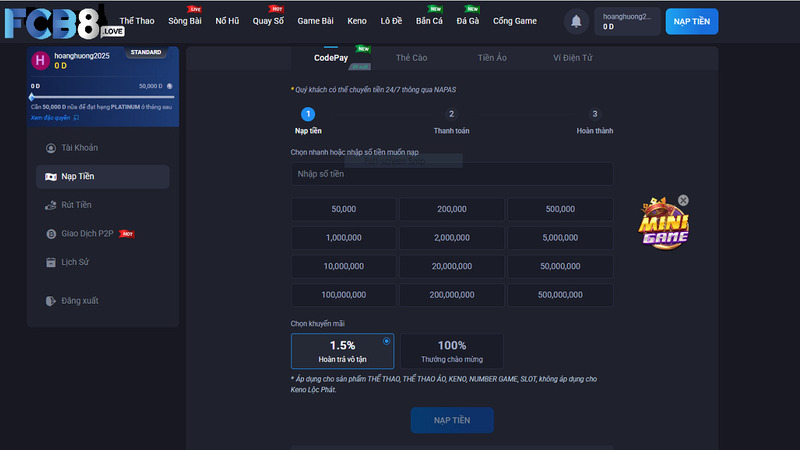Open Nổ Hũ menu

point(227,21)
